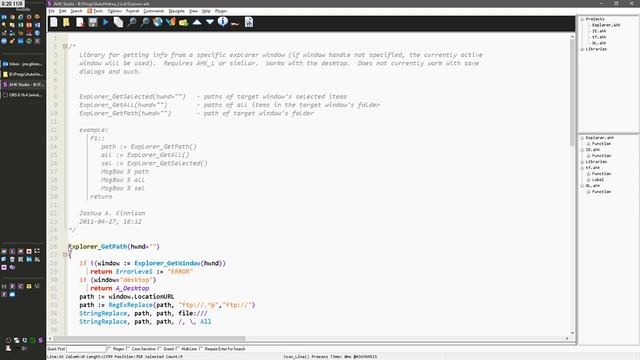Click the small orange dash toolbar icon
The image size is (640, 360).
(x=235, y=24)
